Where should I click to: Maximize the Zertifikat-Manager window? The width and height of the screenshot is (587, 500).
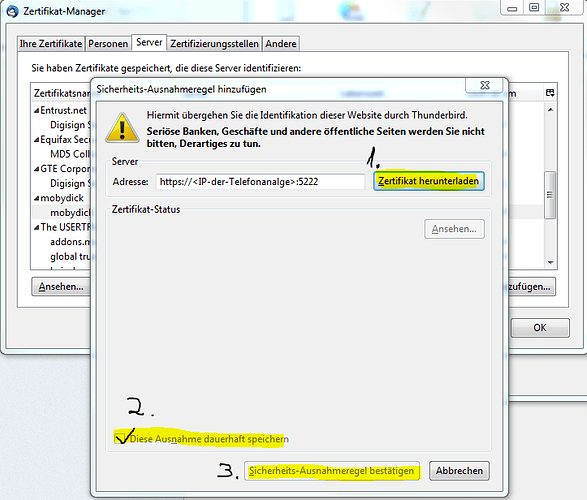(x=534, y=7)
